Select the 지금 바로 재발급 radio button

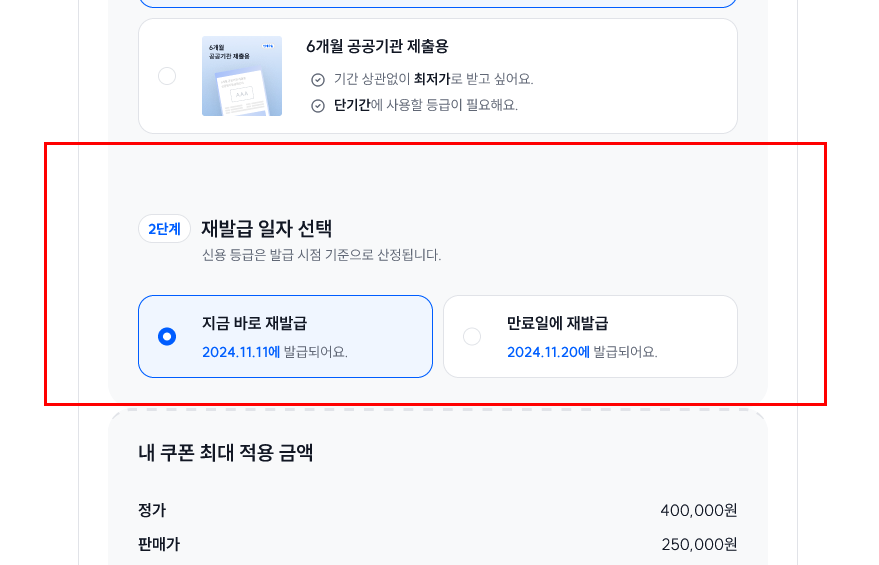click(x=167, y=336)
